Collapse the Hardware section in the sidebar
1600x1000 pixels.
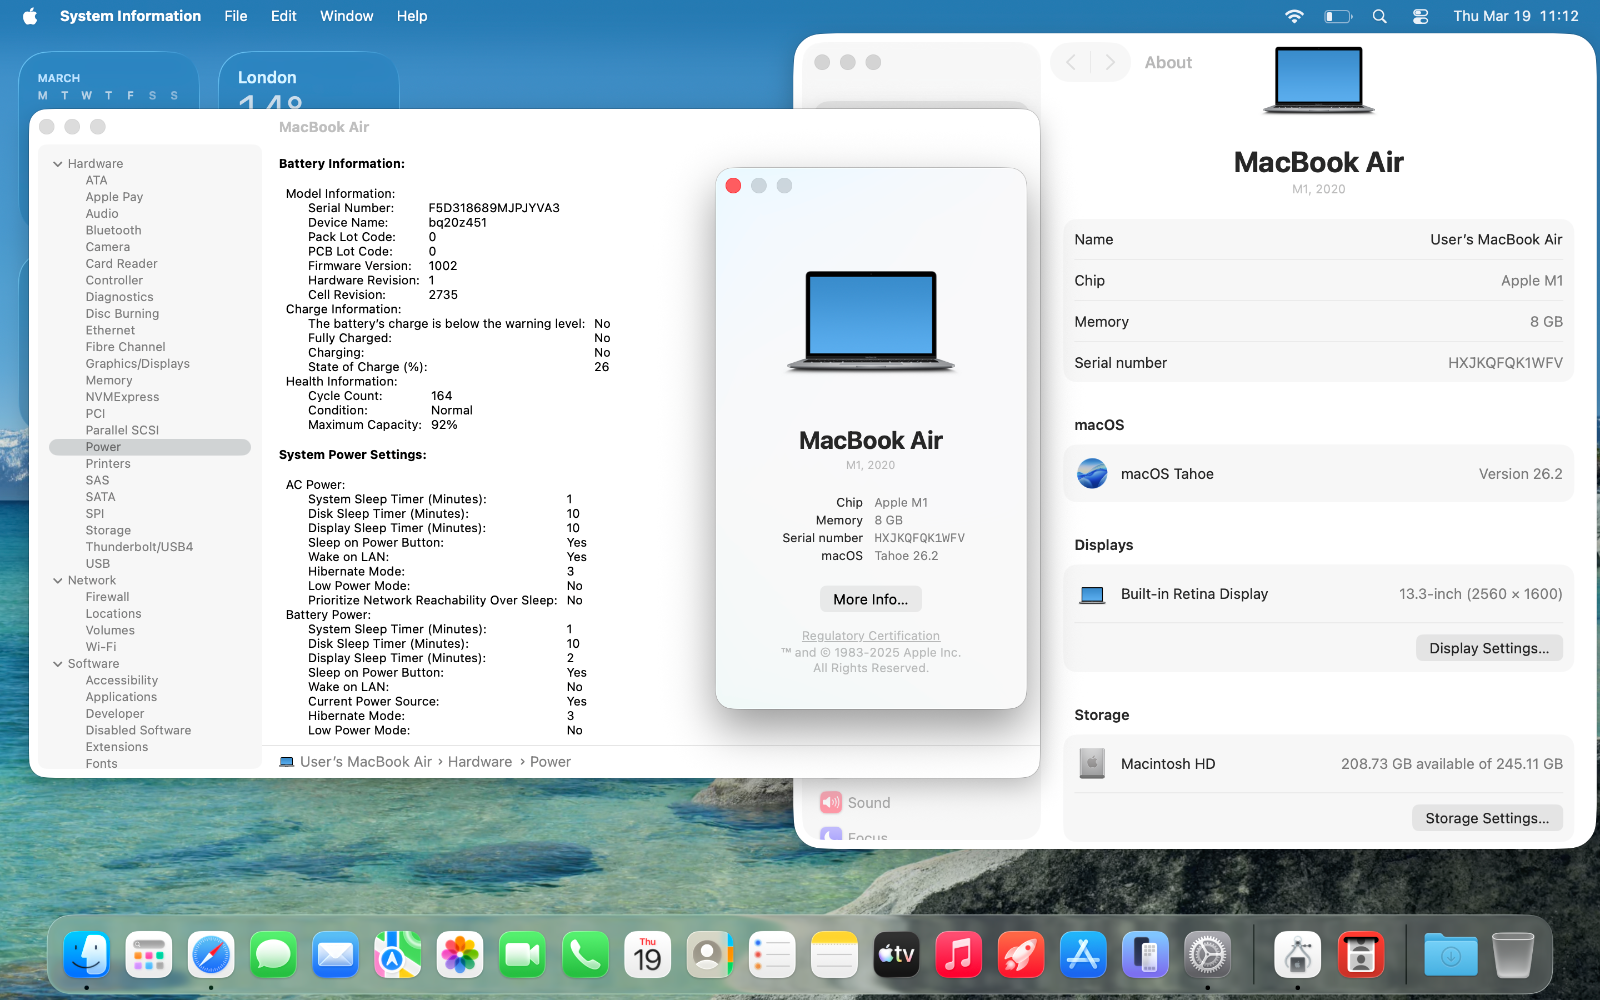click(58, 164)
